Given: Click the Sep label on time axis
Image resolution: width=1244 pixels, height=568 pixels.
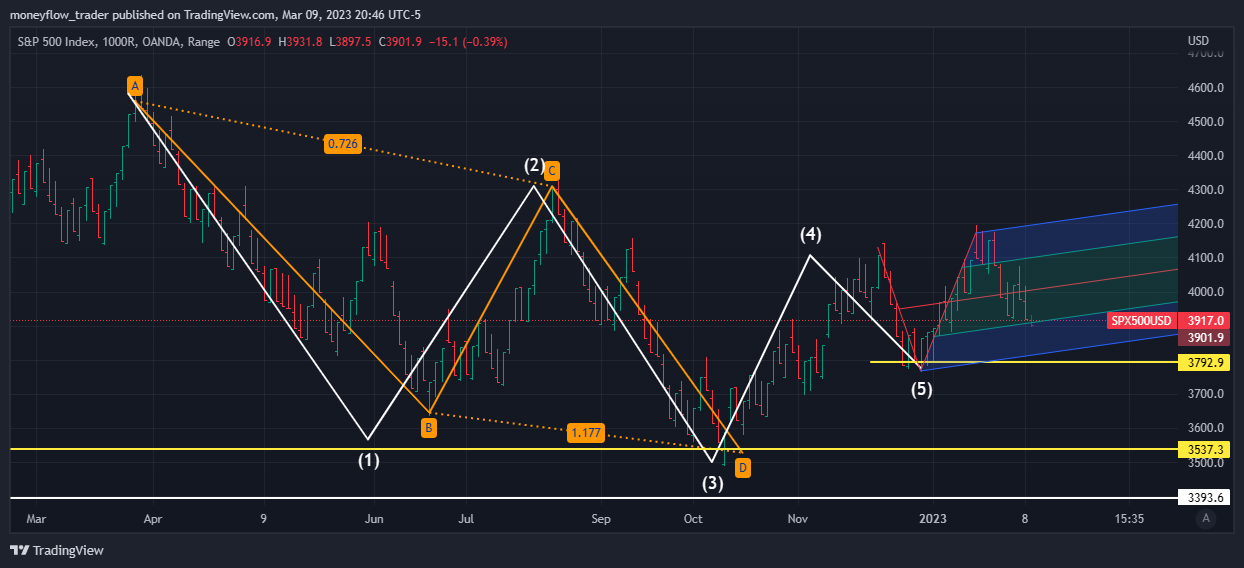Looking at the screenshot, I should coord(599,519).
